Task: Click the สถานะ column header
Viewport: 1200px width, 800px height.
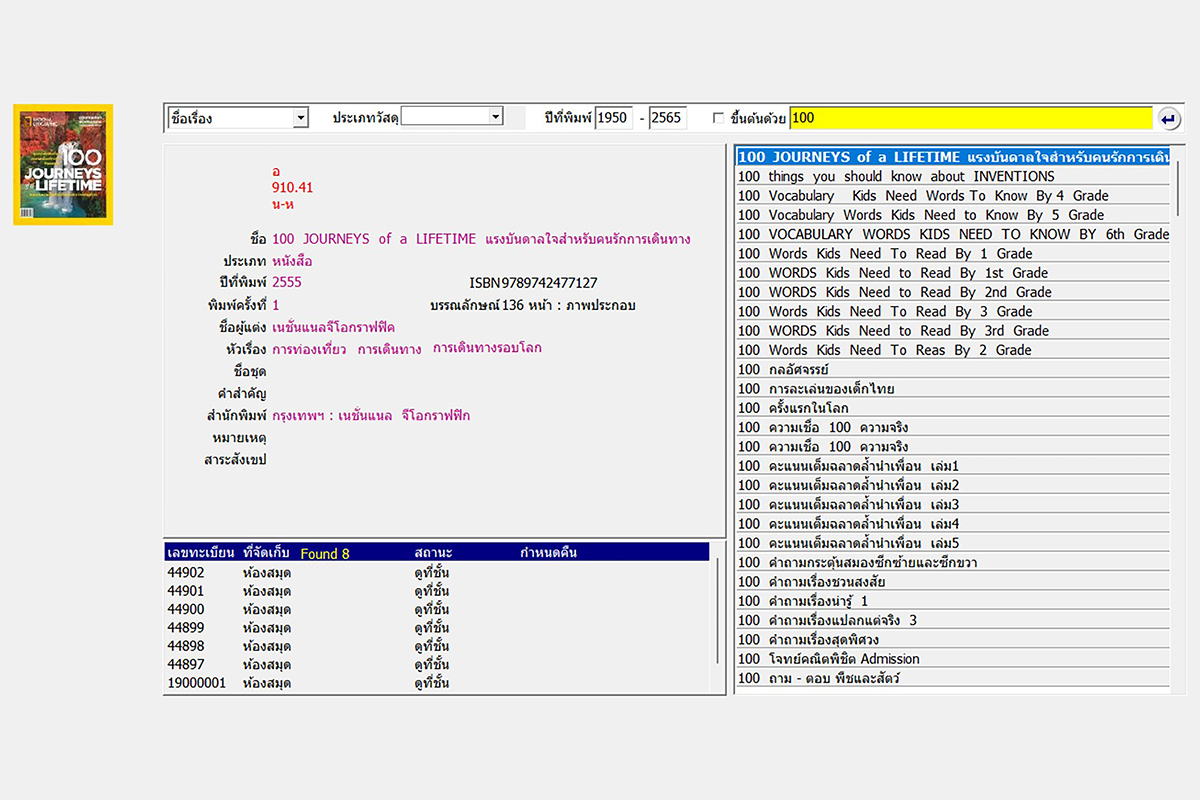Action: tap(433, 552)
